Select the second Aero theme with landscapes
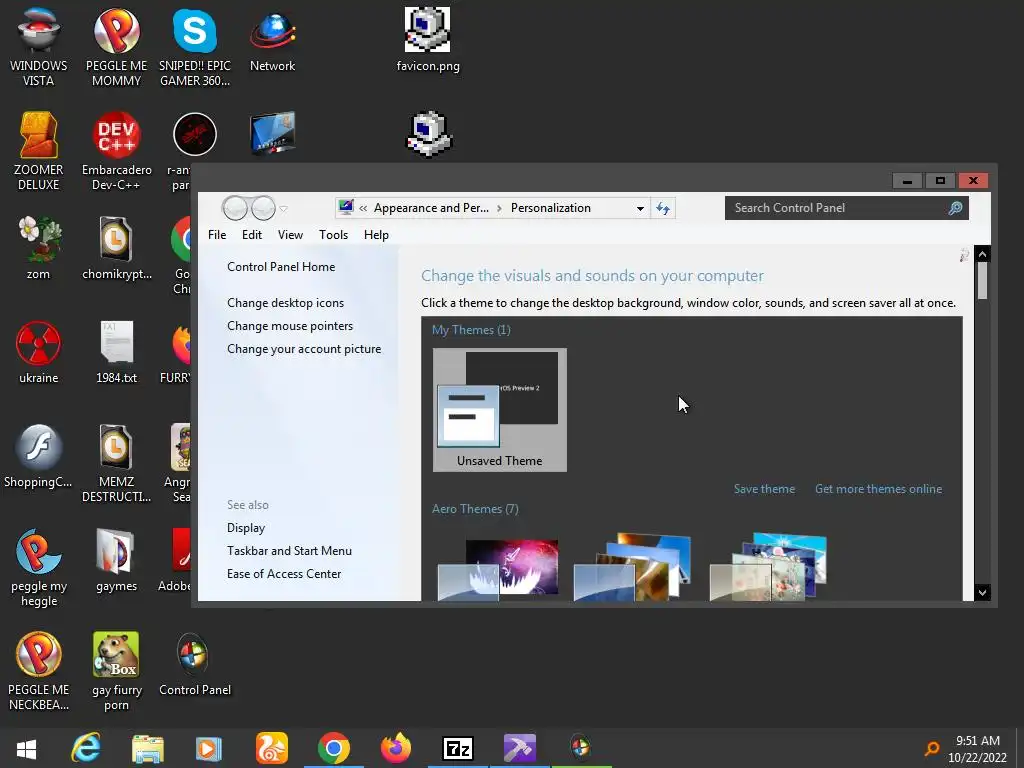The width and height of the screenshot is (1024, 768). [632, 567]
